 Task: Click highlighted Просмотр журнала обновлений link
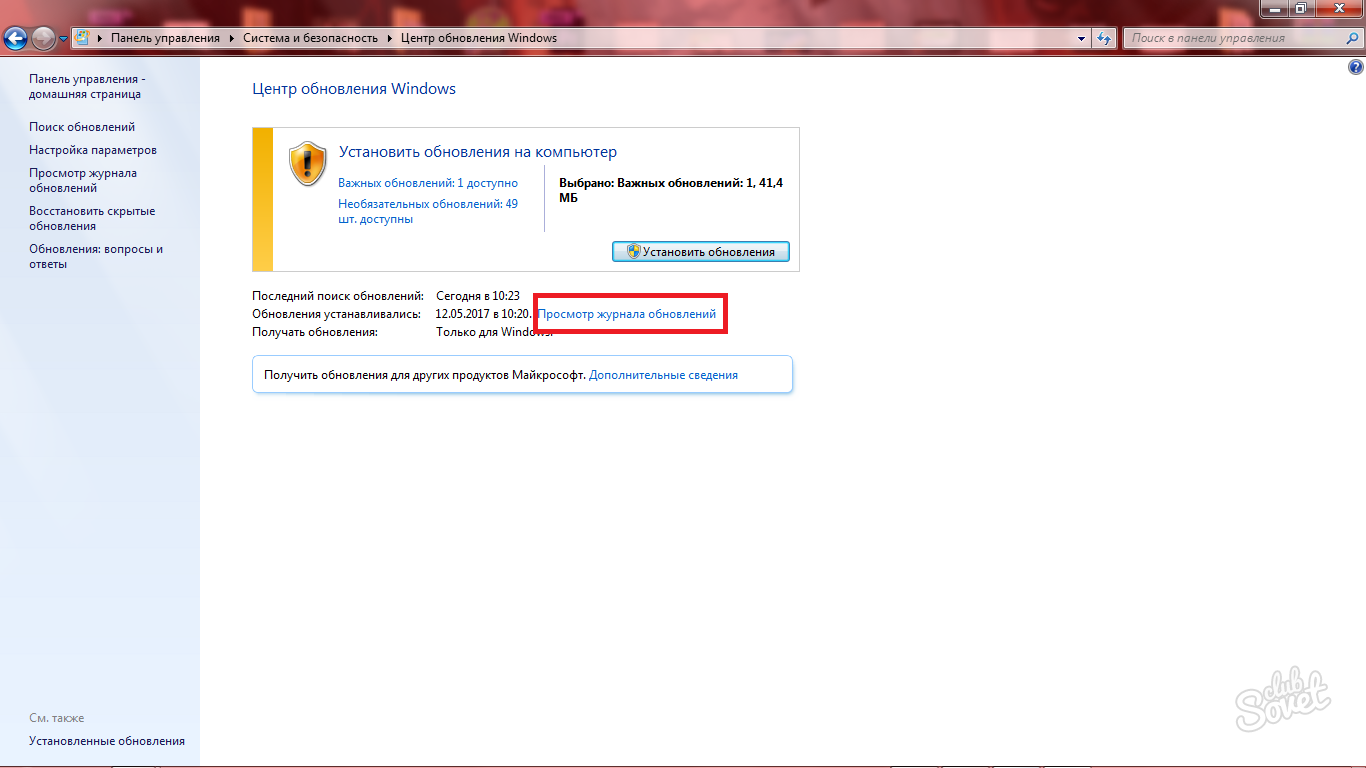(627, 314)
